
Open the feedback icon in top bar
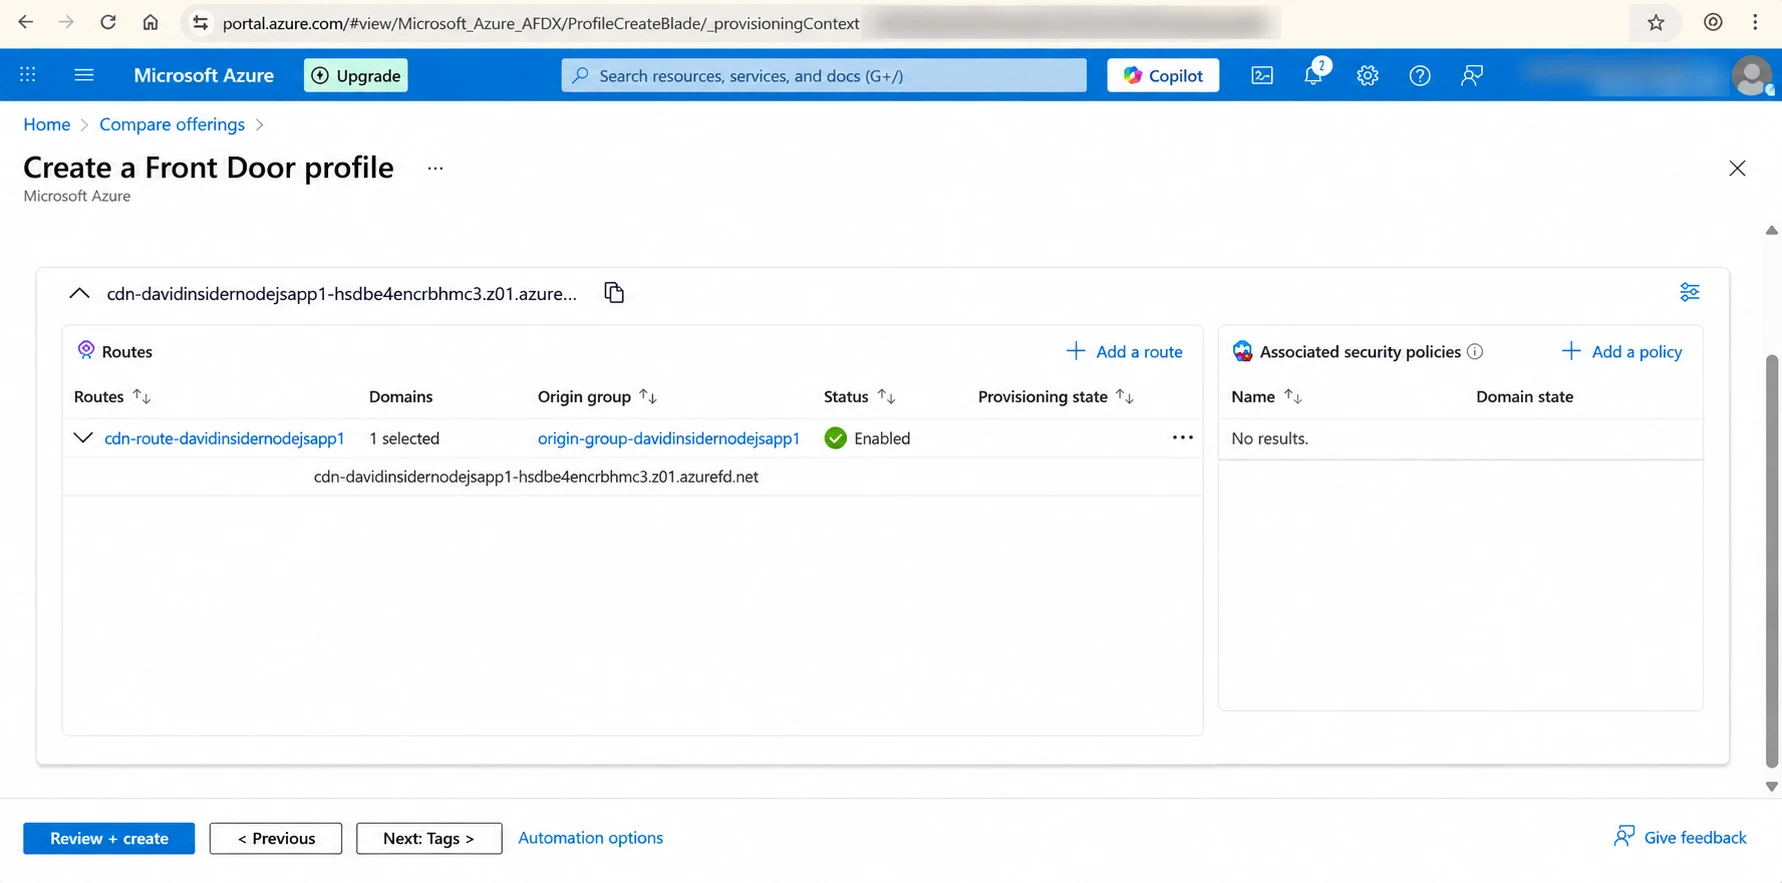tap(1471, 75)
